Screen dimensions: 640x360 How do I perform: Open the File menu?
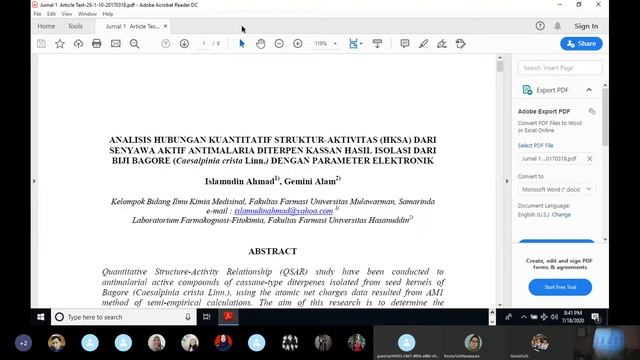pos(37,14)
